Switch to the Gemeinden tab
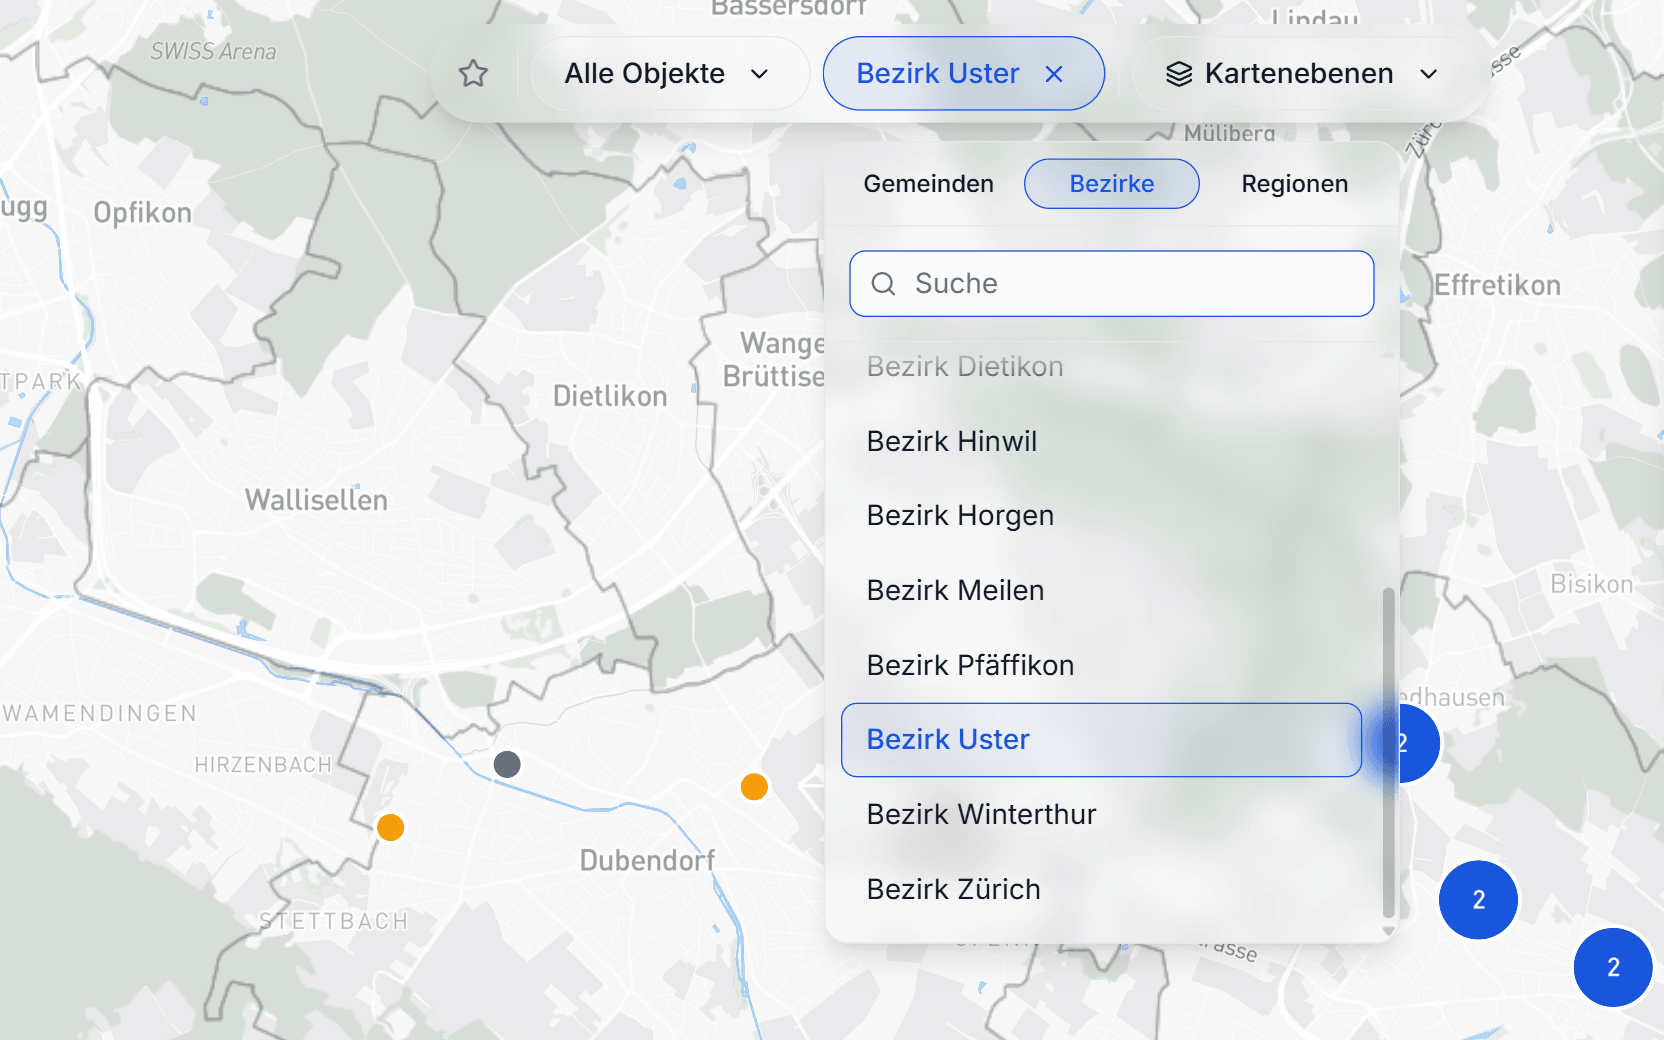 click(x=928, y=184)
